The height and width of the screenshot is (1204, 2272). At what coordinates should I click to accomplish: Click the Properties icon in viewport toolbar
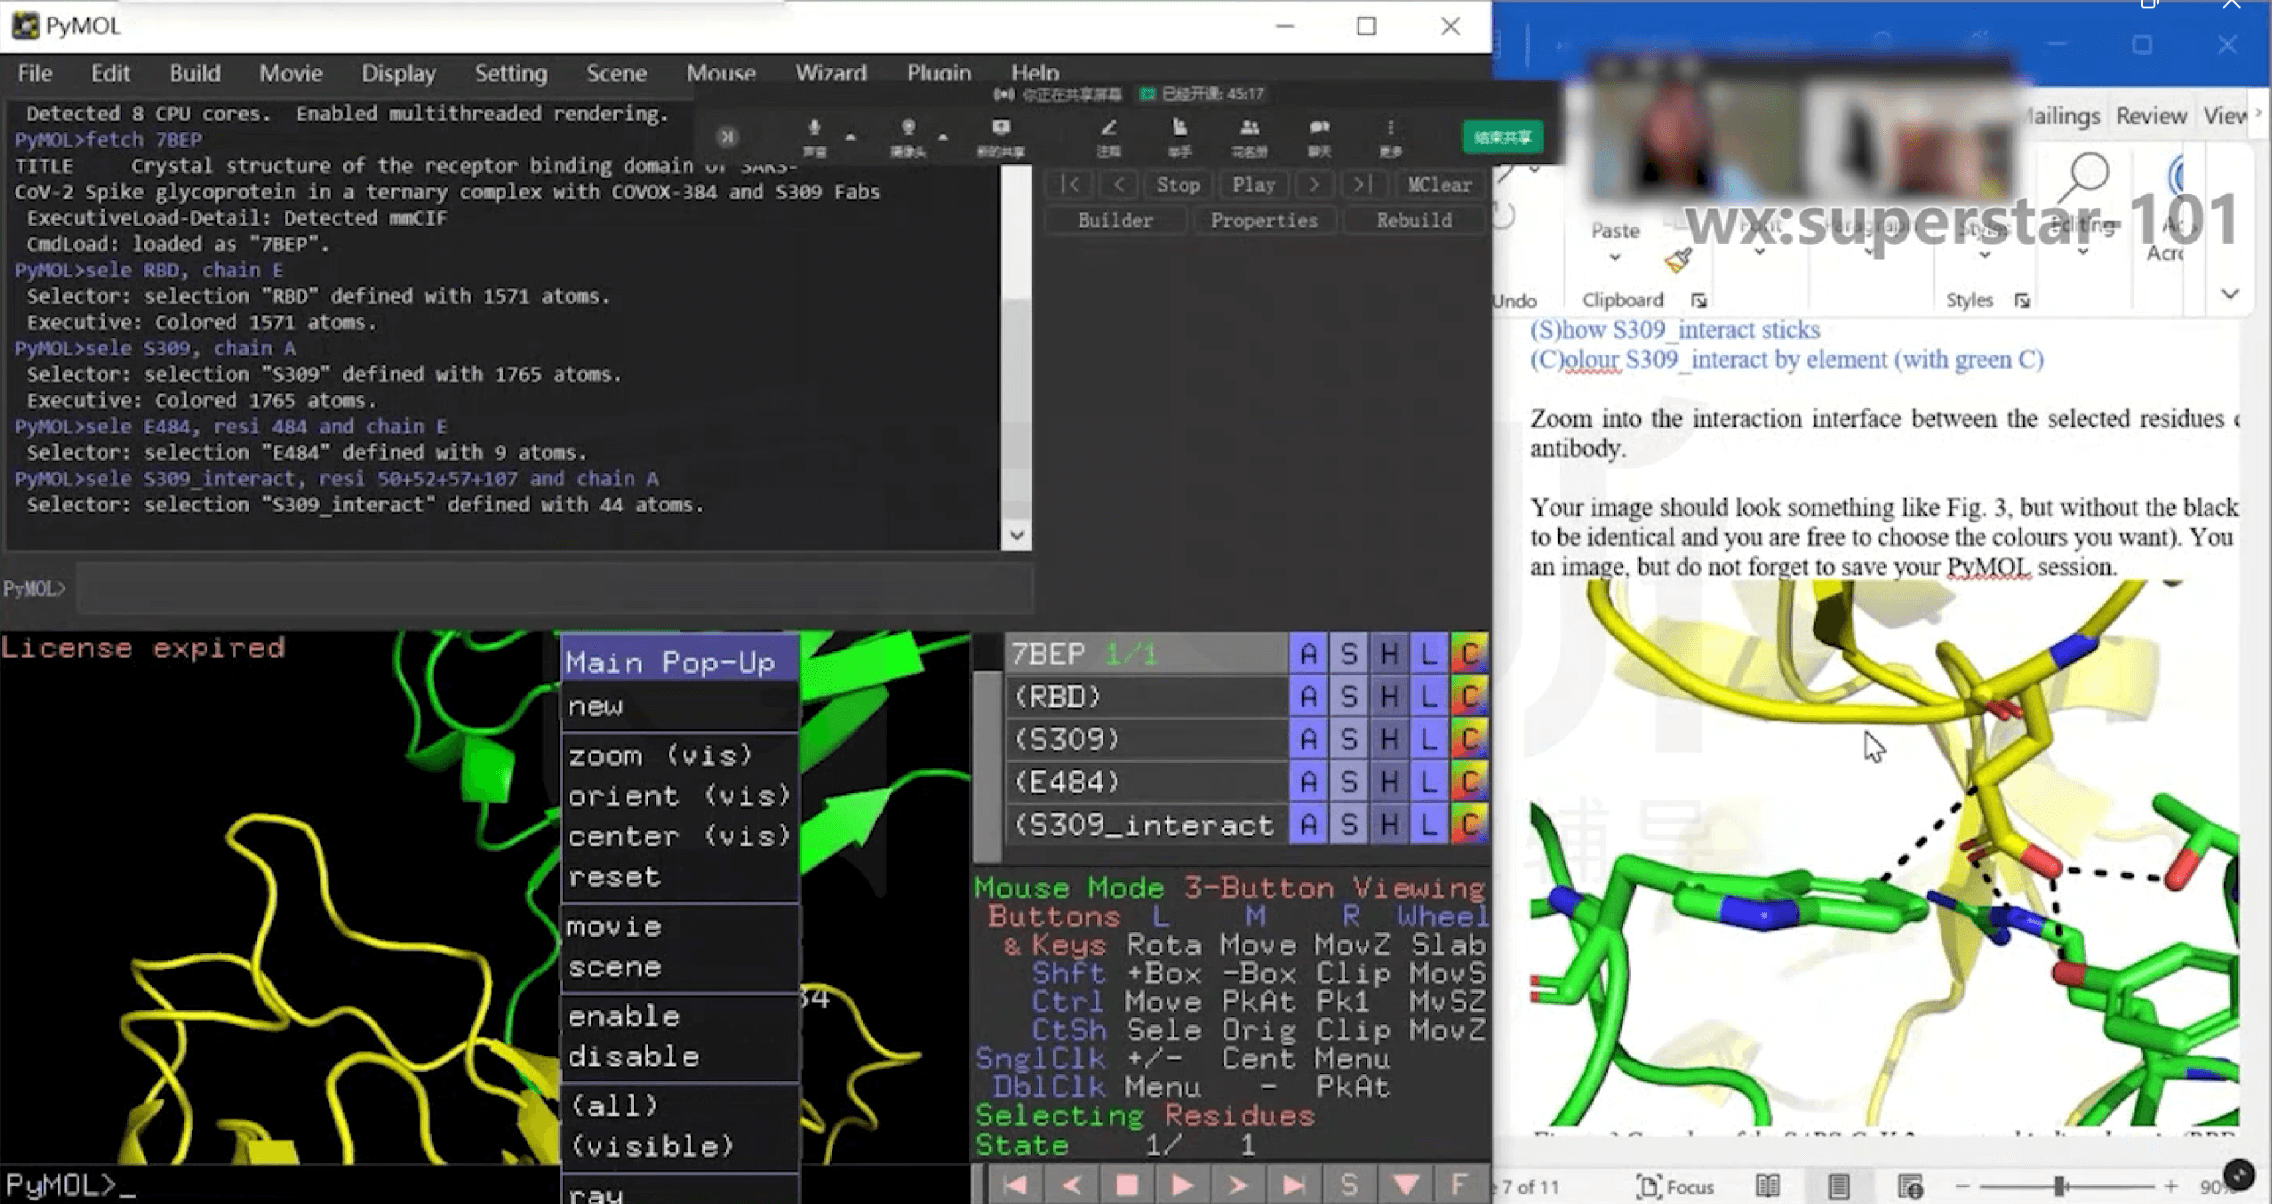point(1264,221)
